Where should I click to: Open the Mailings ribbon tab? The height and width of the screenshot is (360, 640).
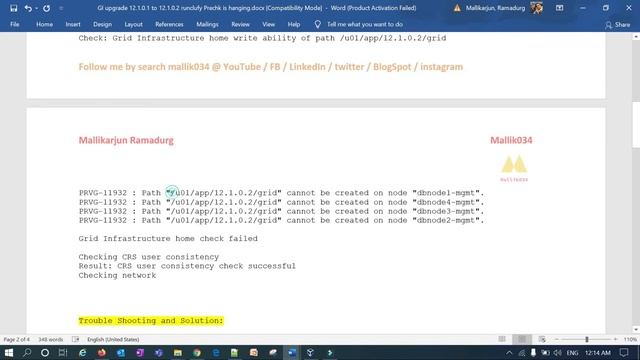[x=207, y=24]
